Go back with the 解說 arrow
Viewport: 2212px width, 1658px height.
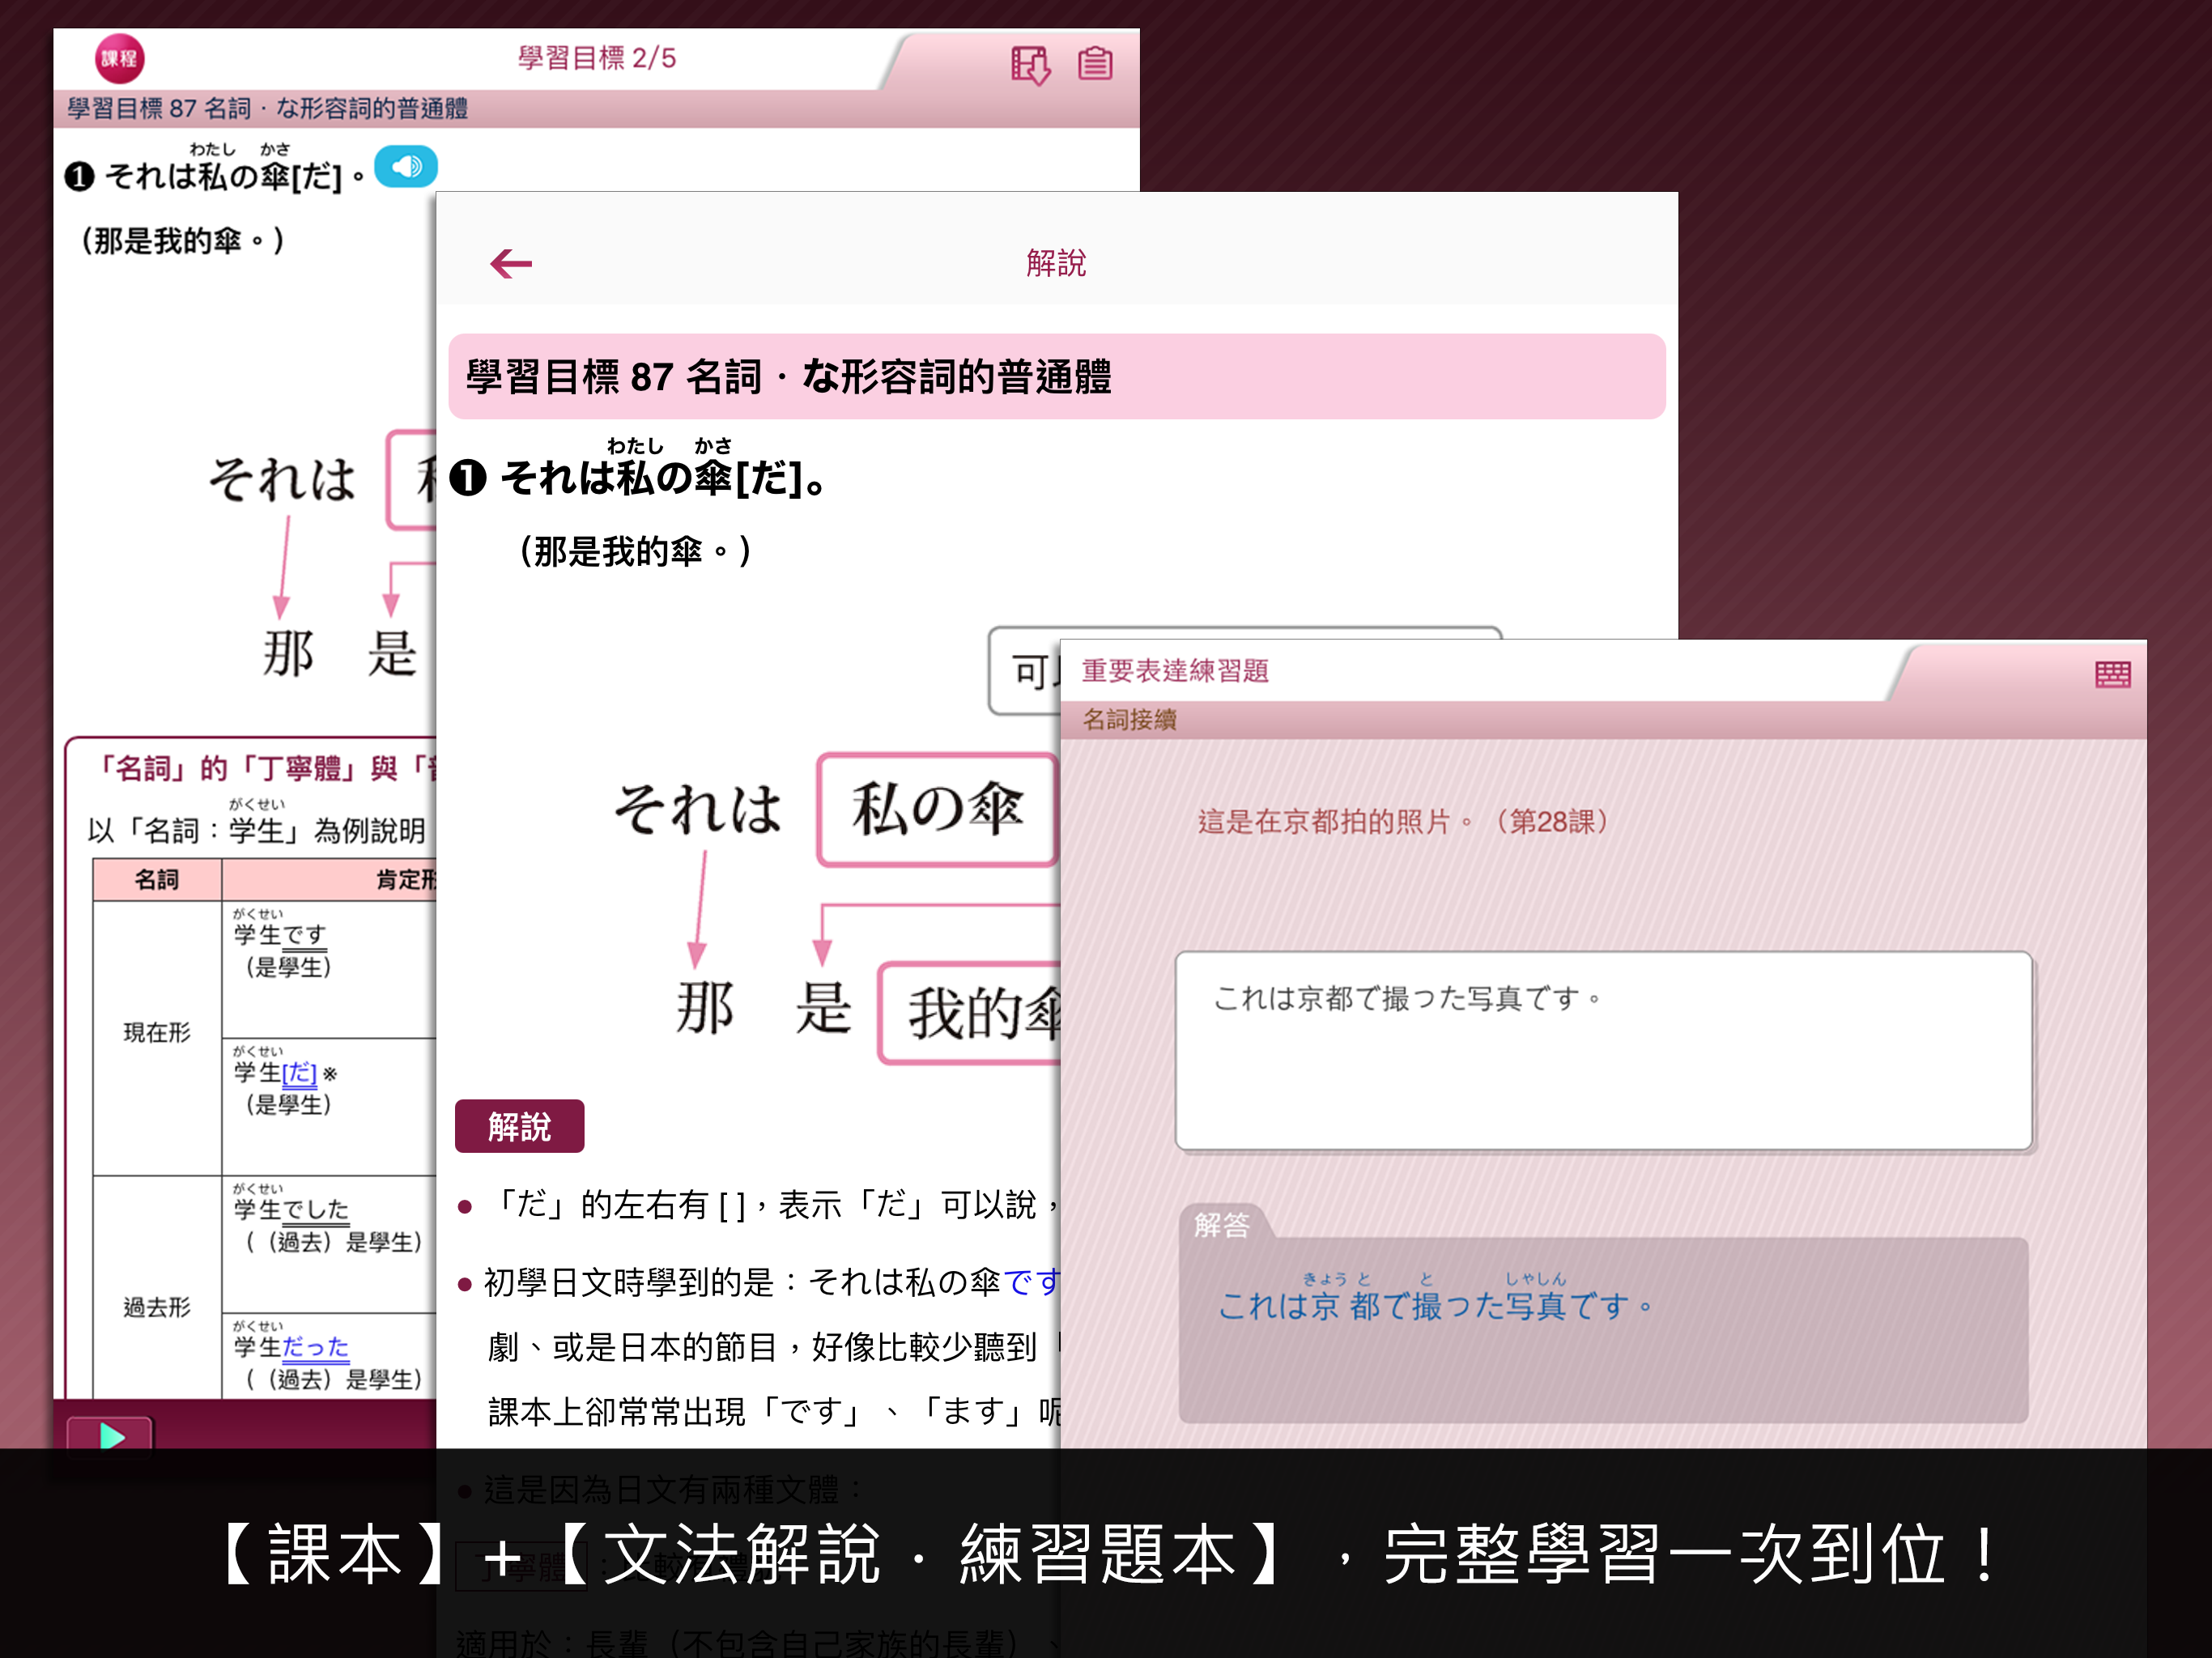click(x=511, y=264)
